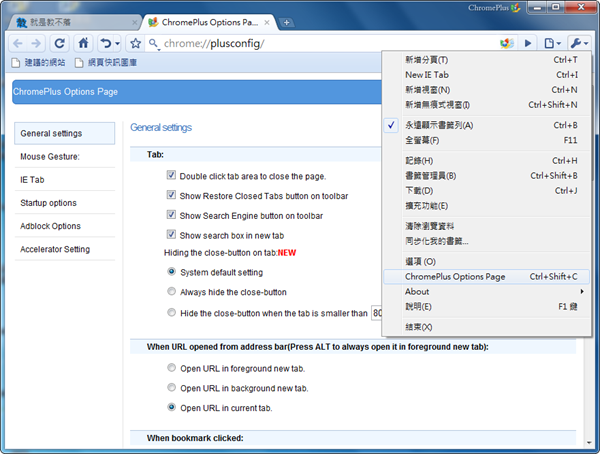Go to the Home page icon
The width and height of the screenshot is (600, 454).
(x=83, y=43)
